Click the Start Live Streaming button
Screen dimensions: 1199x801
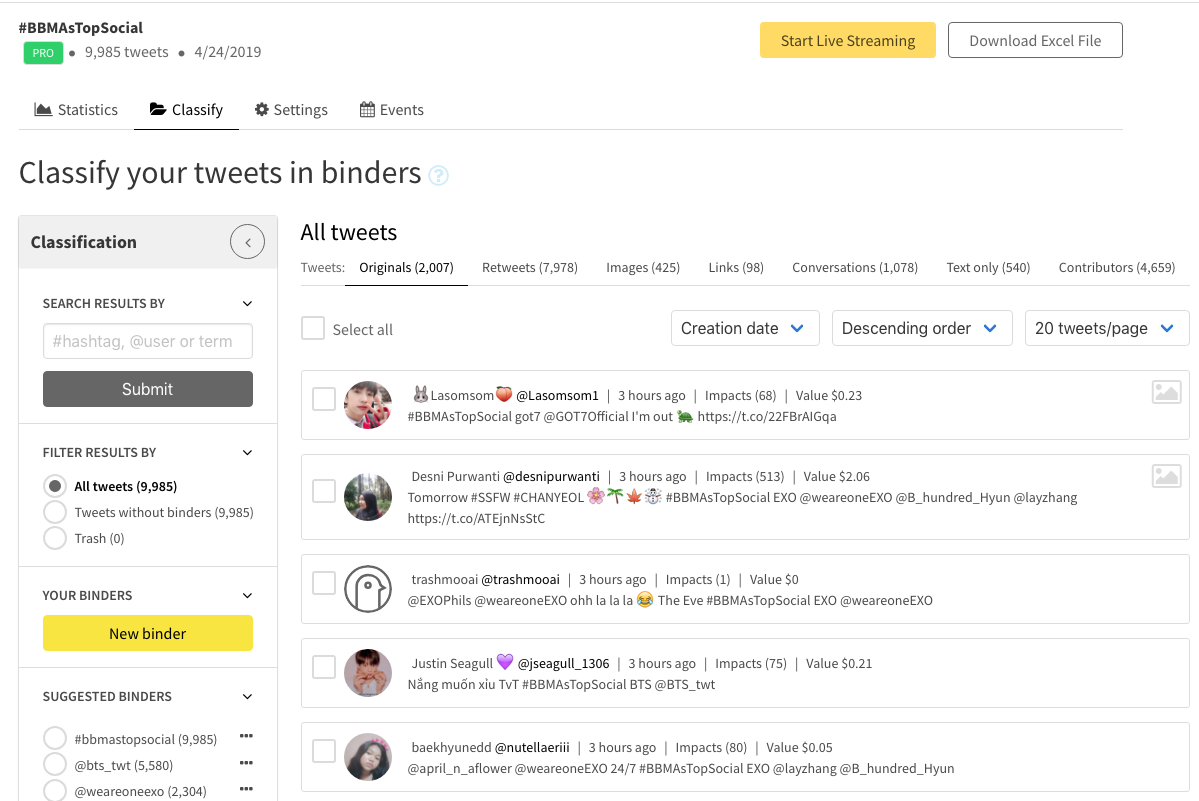tap(847, 40)
